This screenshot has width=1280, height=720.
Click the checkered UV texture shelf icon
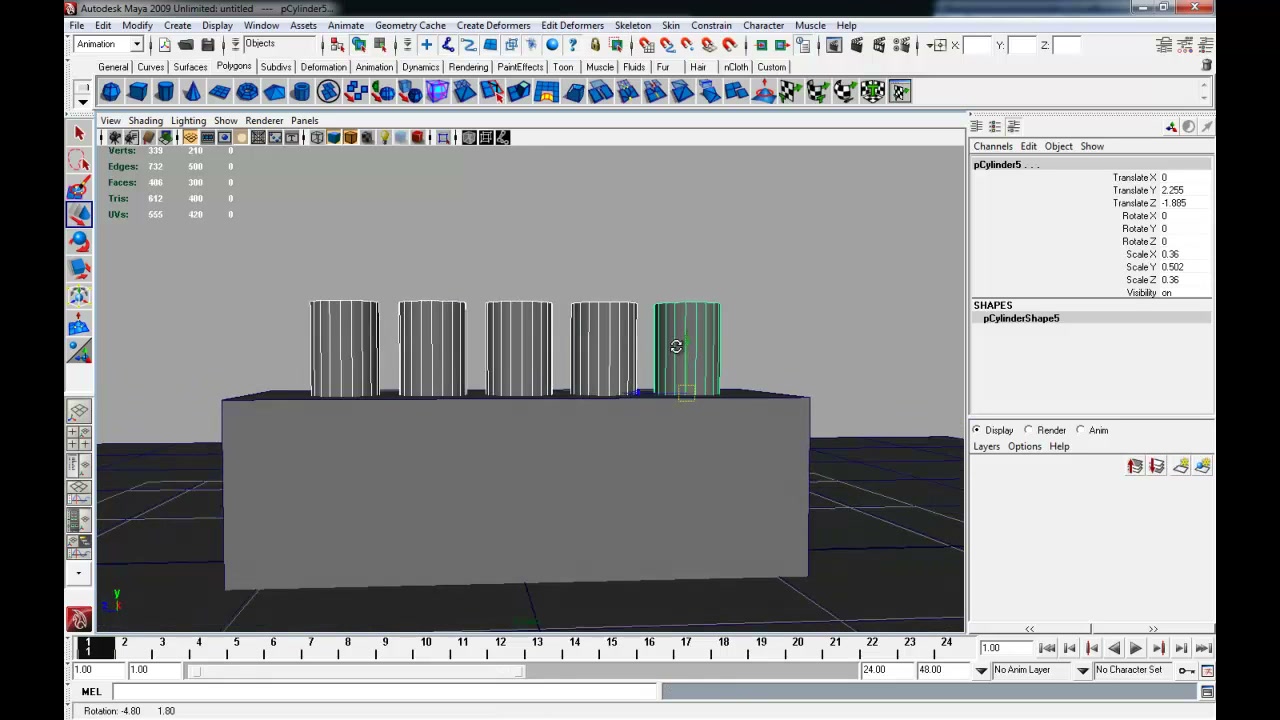click(x=791, y=92)
